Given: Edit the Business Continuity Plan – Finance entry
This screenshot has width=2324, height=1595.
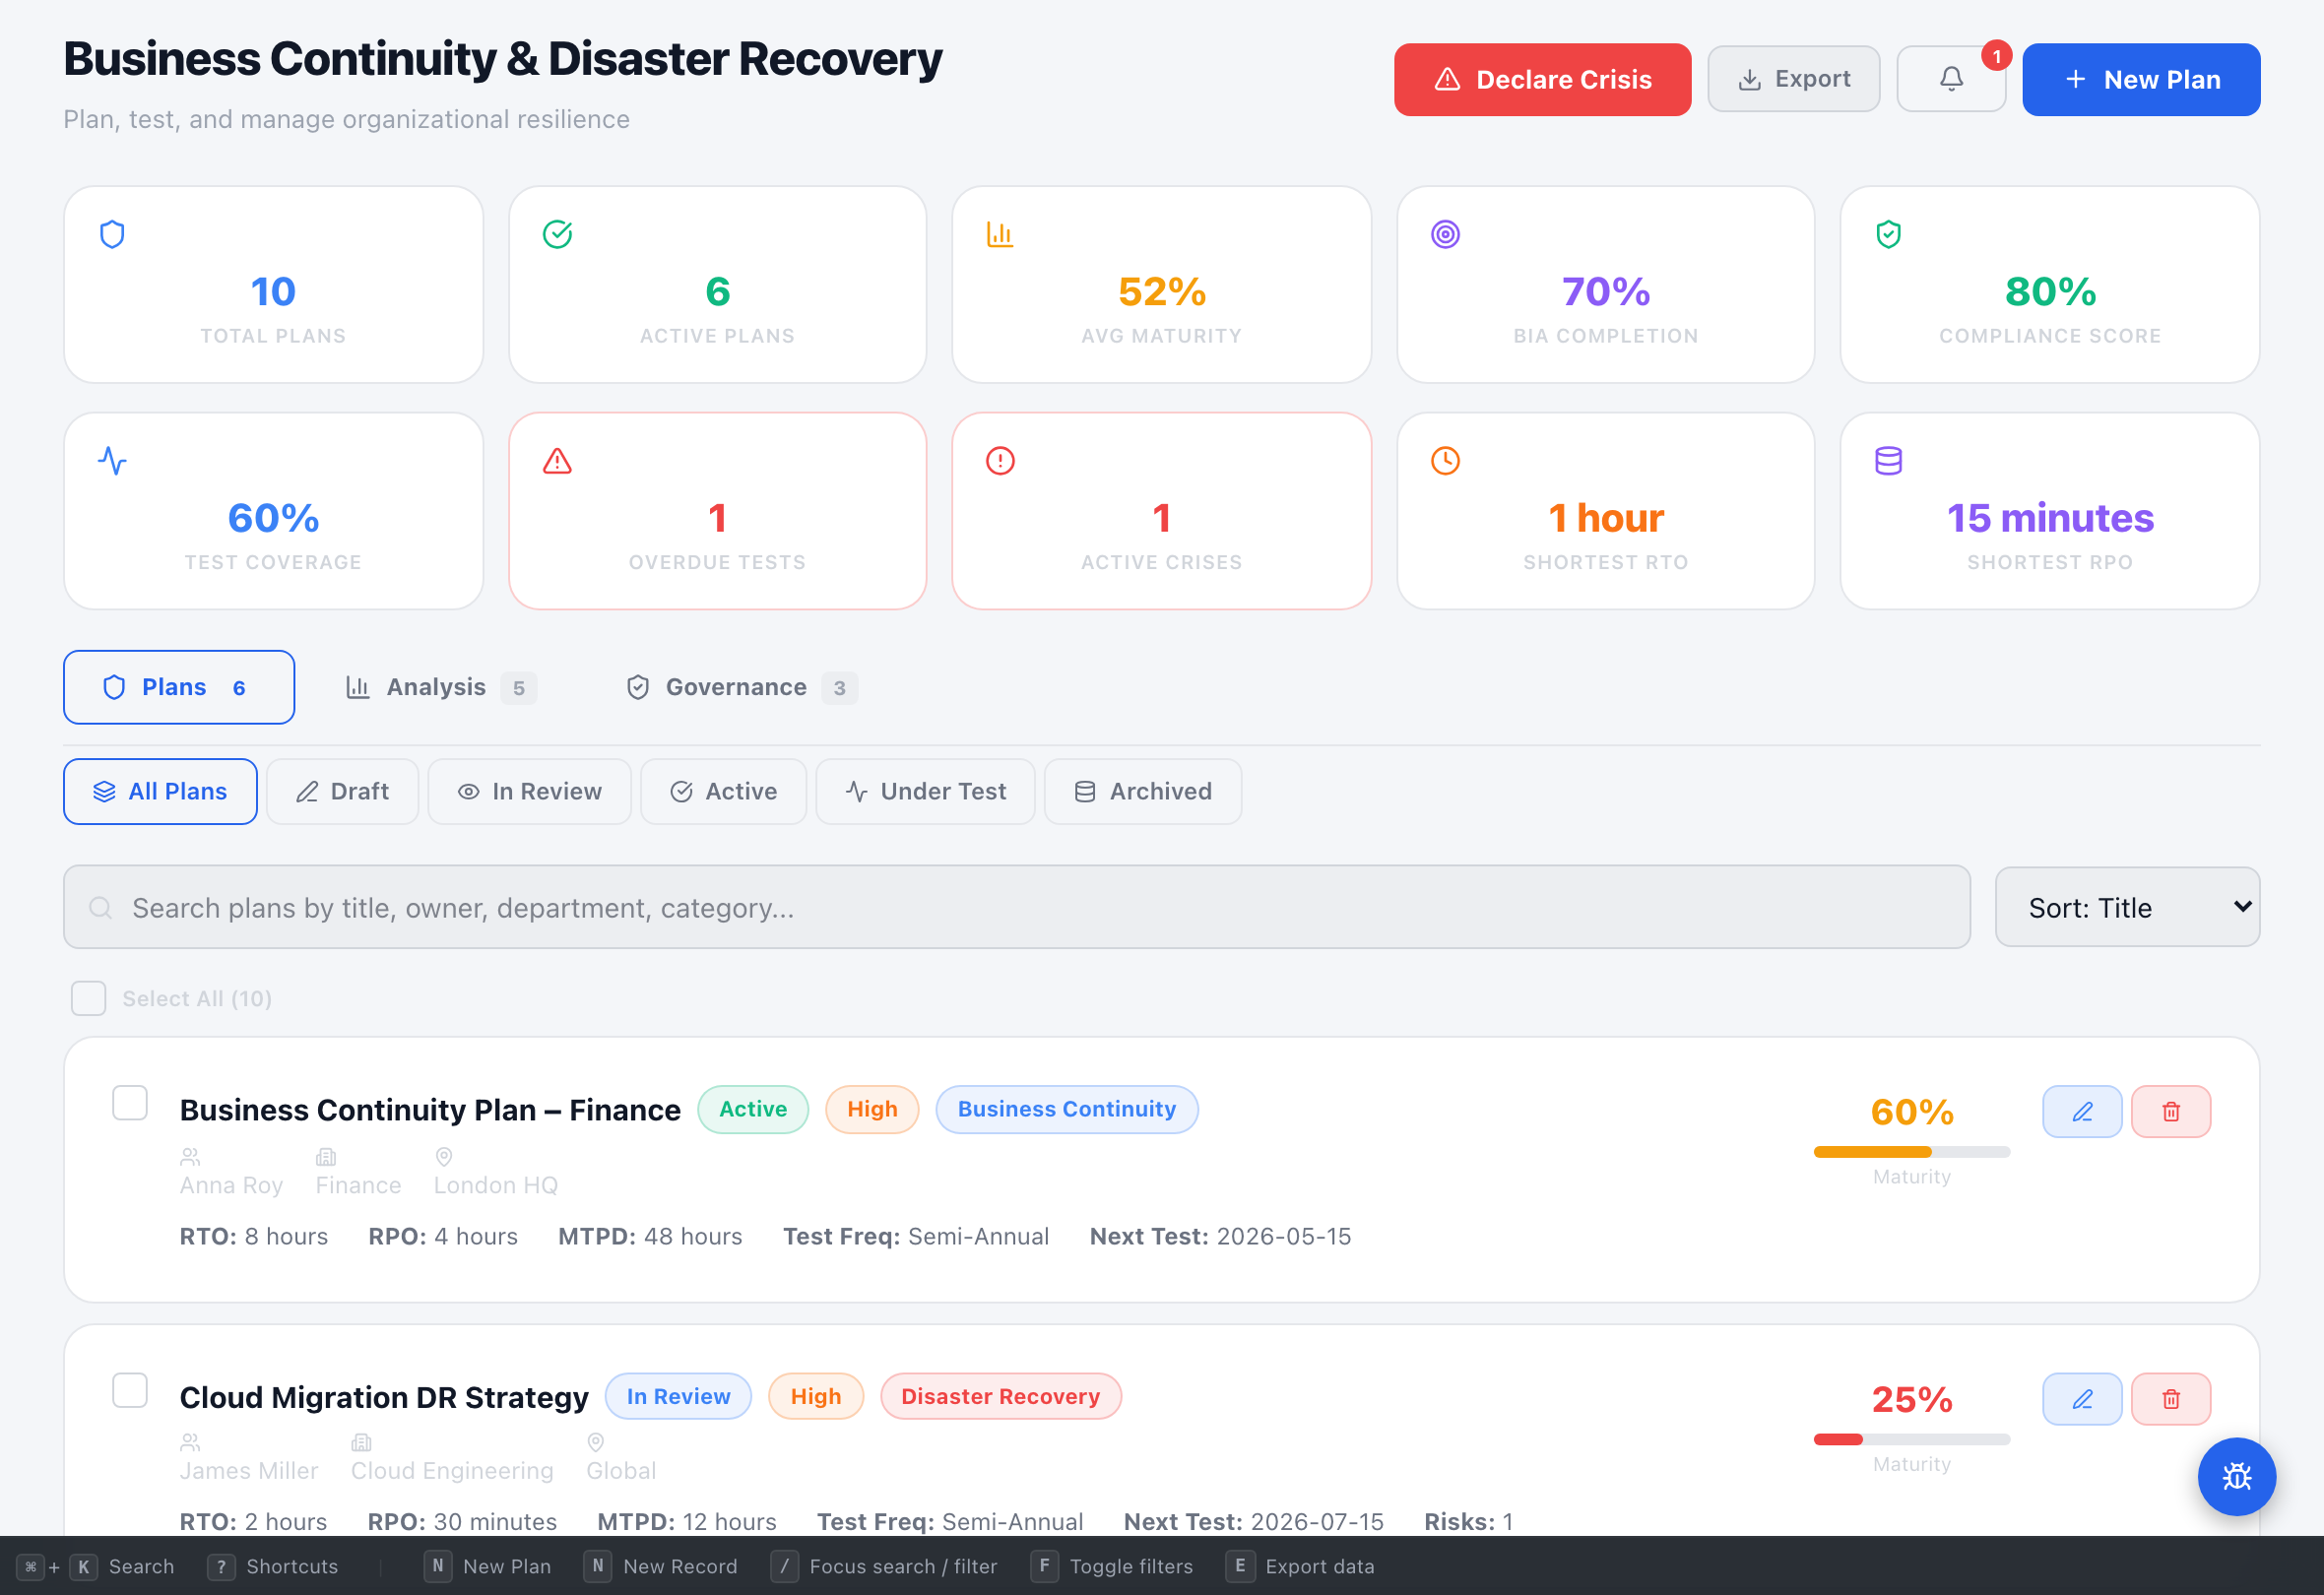Looking at the screenshot, I should pyautogui.click(x=2081, y=1111).
